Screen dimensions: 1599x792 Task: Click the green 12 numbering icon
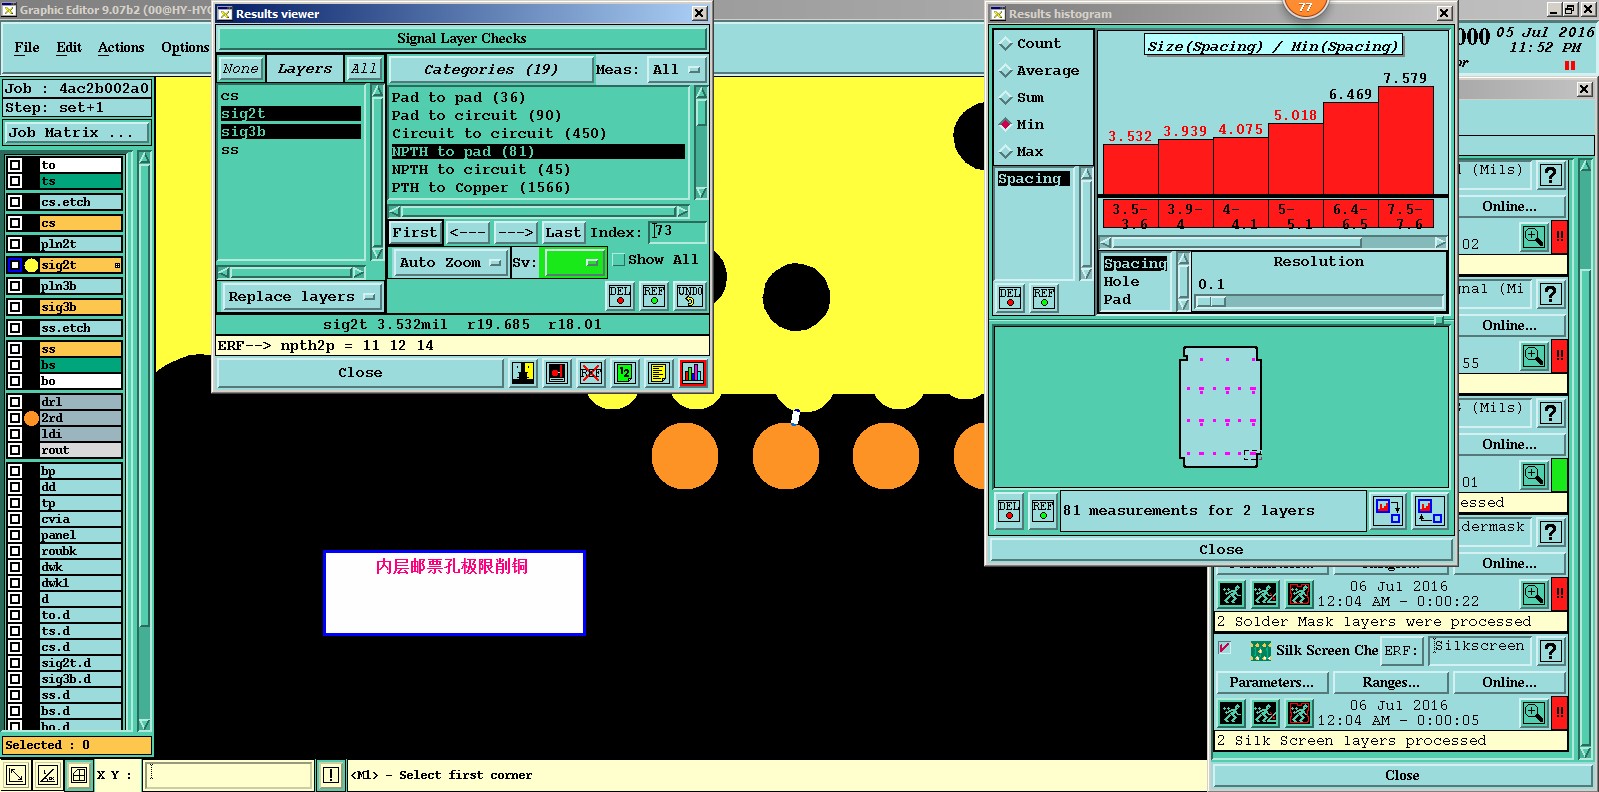[x=625, y=373]
